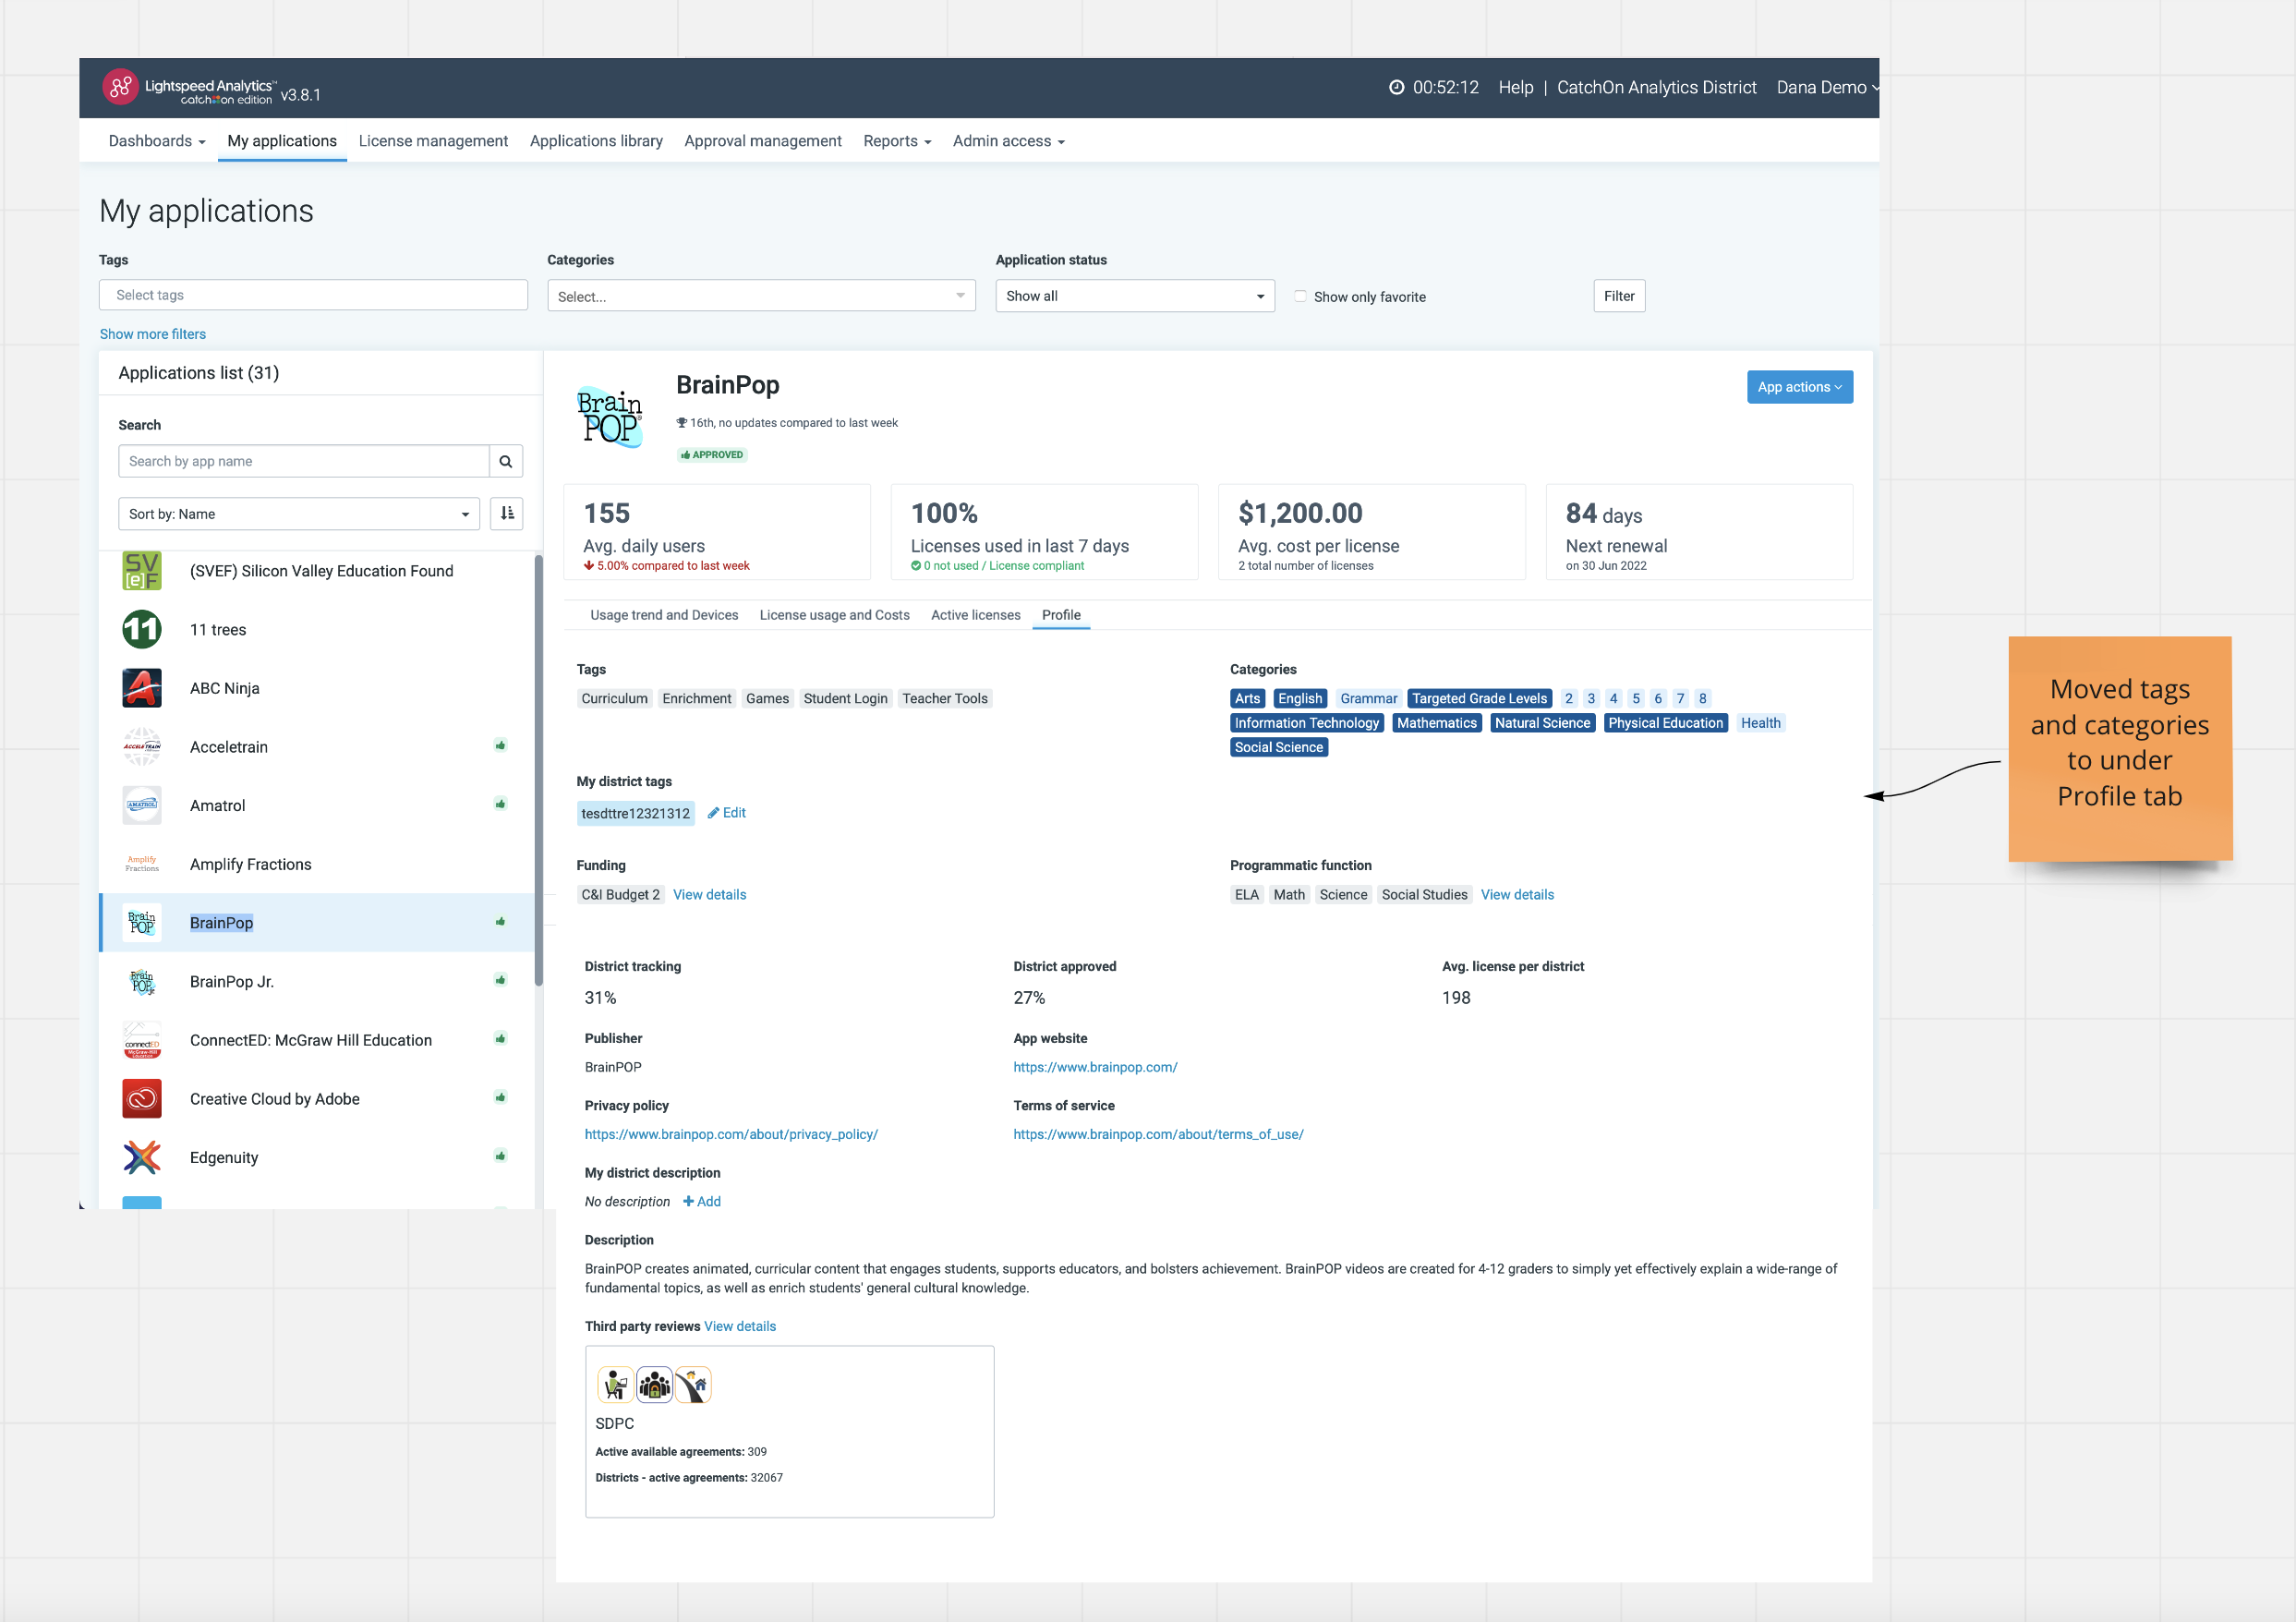Click the approved thumbs-up icon beside BrainPop Jr.
Viewport: 2296px width, 1622px height.
(500, 980)
